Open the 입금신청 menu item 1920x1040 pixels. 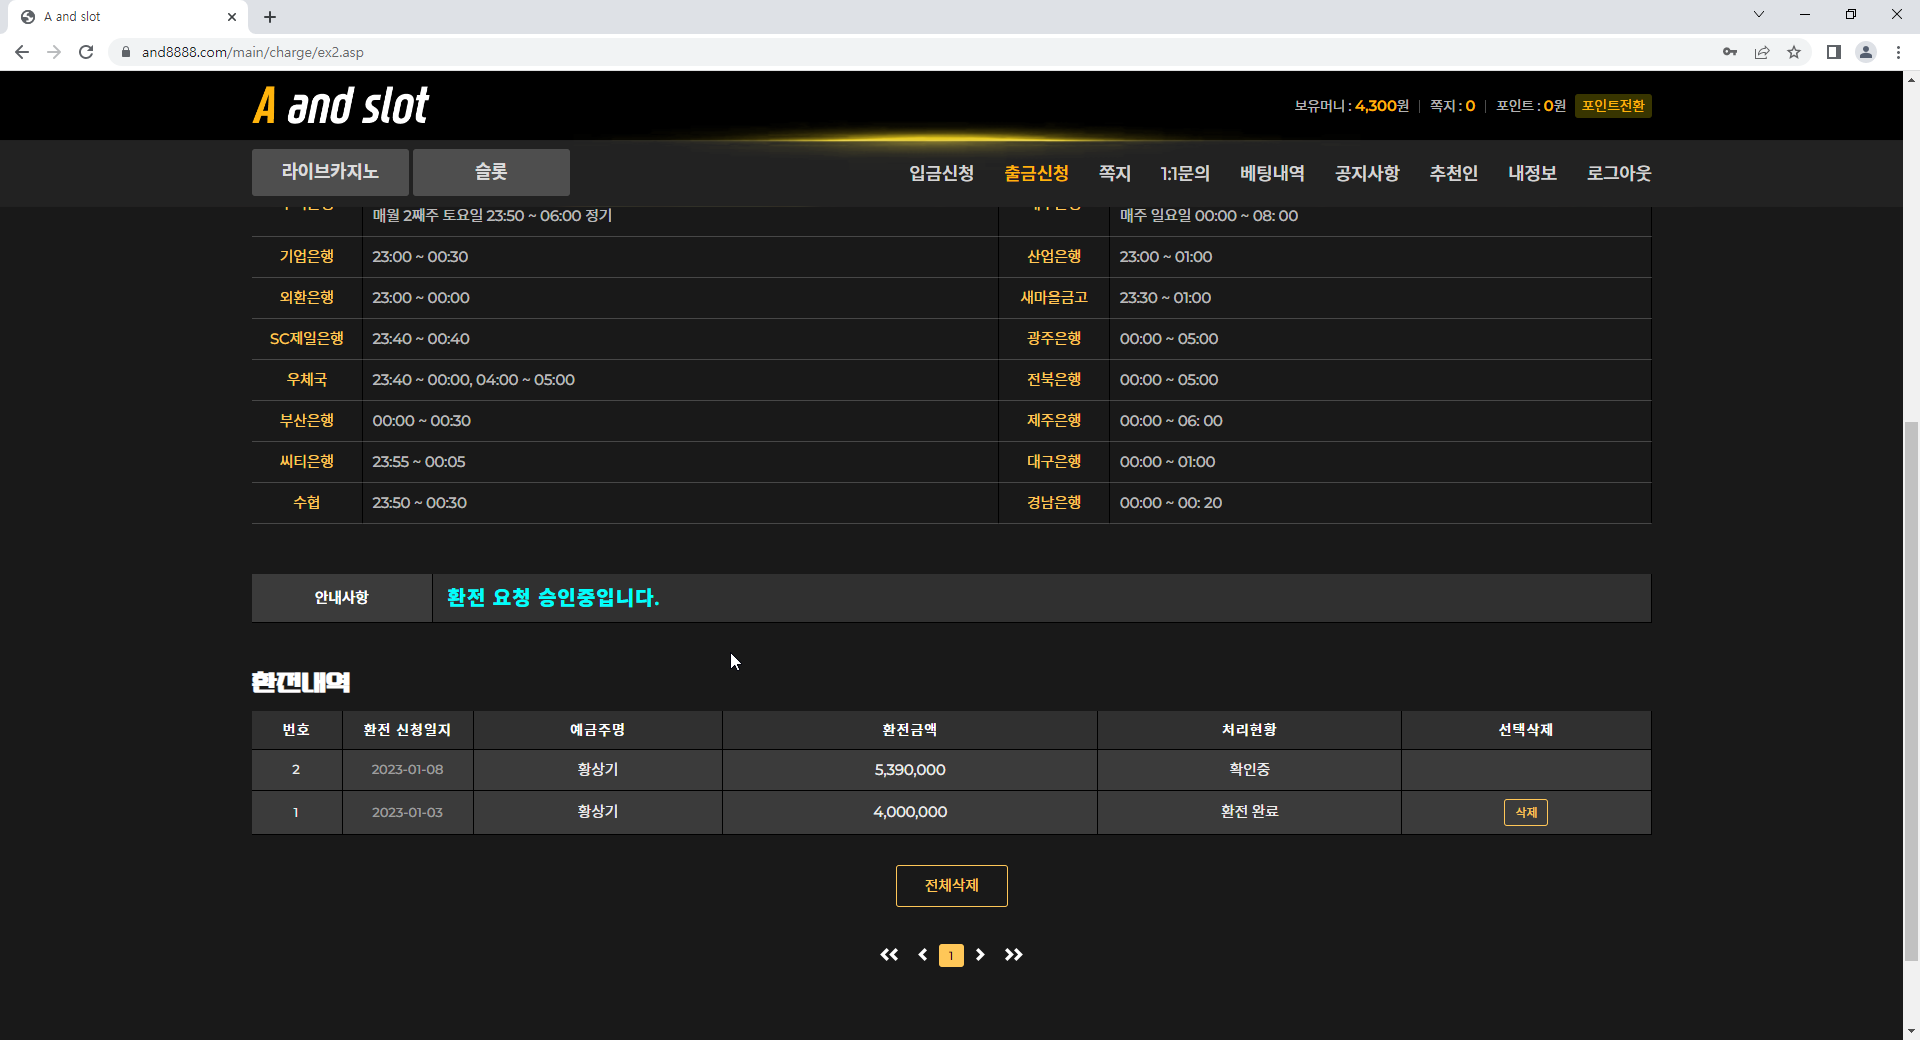point(941,174)
